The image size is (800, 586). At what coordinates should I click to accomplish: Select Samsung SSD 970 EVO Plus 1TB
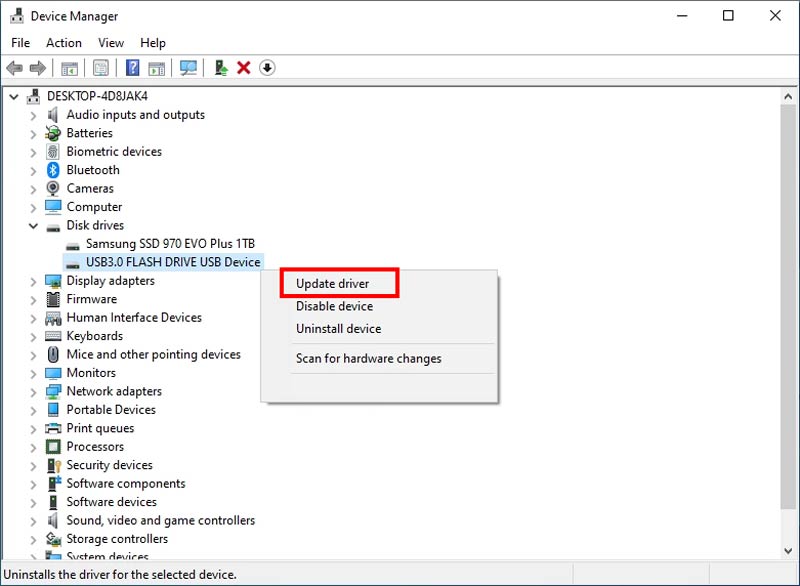tap(170, 244)
